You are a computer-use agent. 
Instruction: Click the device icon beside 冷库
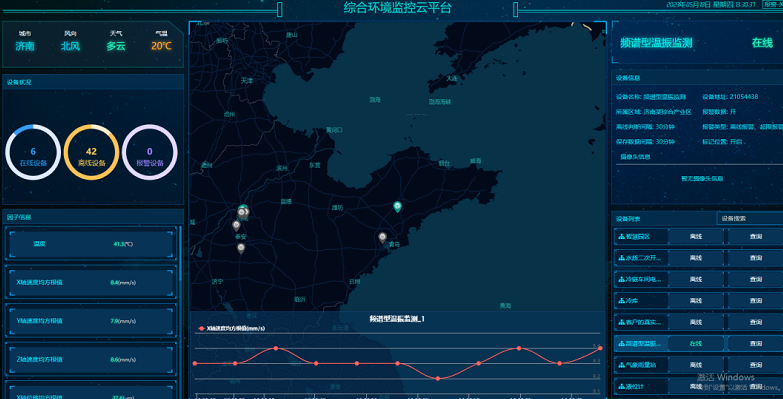(x=621, y=301)
